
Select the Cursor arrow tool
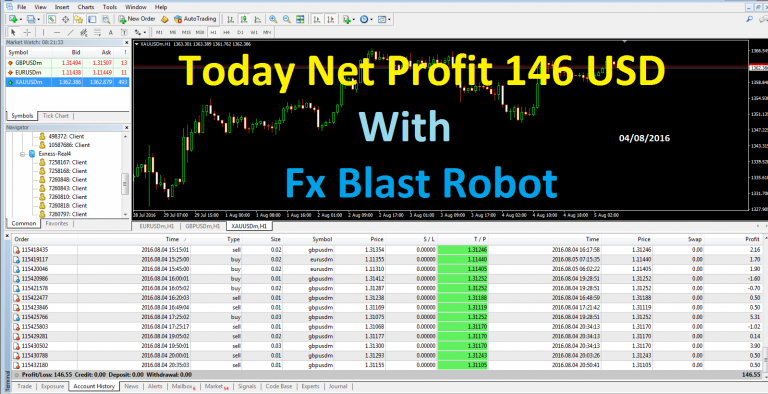click(x=14, y=32)
